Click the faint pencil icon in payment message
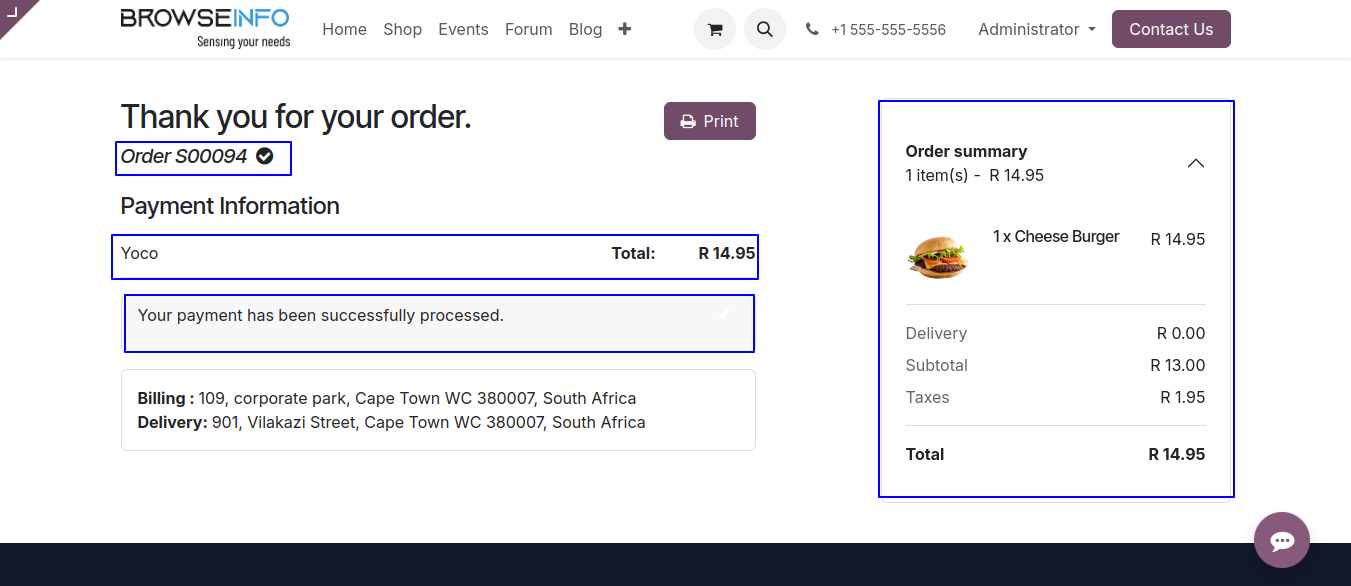This screenshot has width=1351, height=586. (x=725, y=314)
